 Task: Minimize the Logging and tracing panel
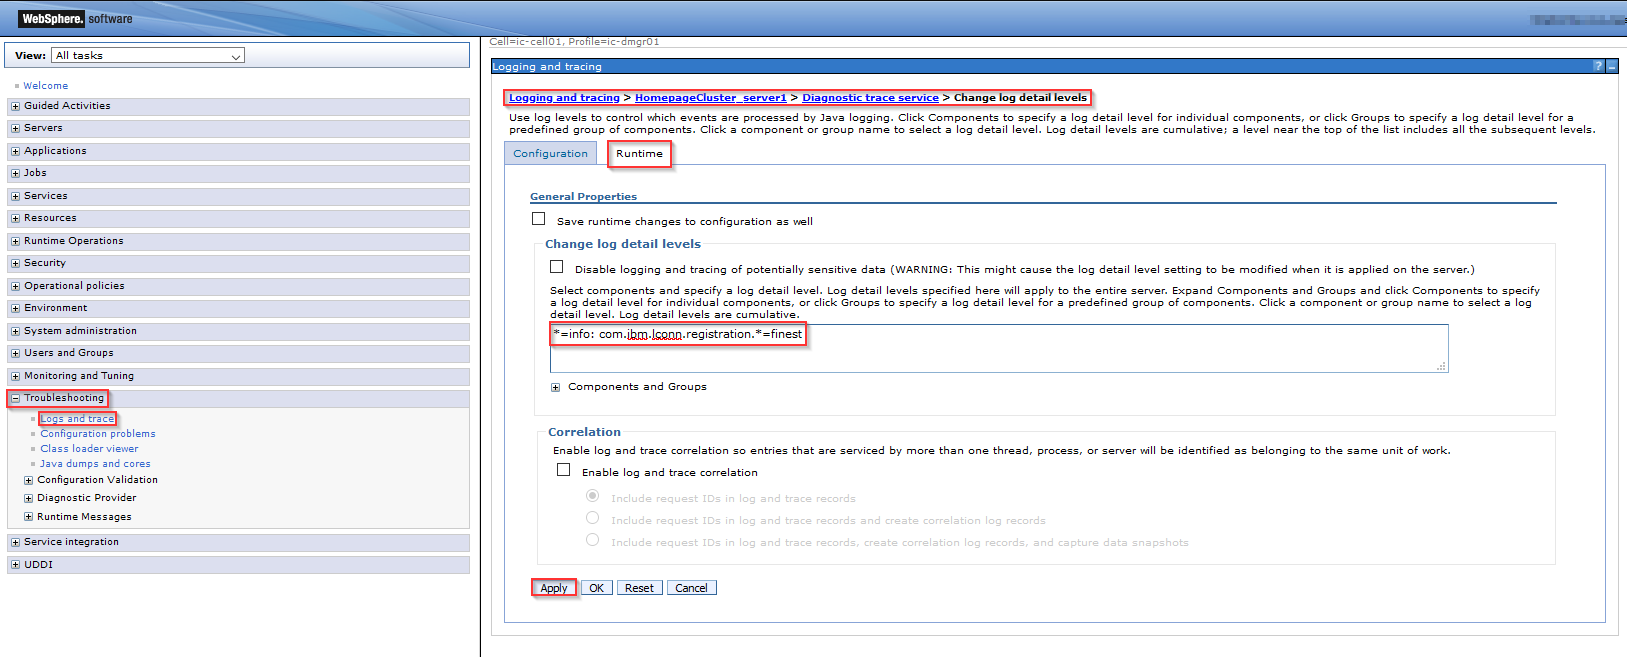[1612, 66]
